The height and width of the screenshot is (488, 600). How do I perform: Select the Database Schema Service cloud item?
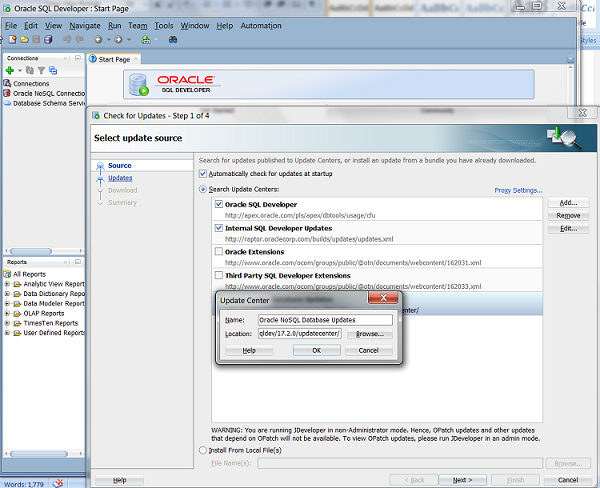[x=44, y=103]
